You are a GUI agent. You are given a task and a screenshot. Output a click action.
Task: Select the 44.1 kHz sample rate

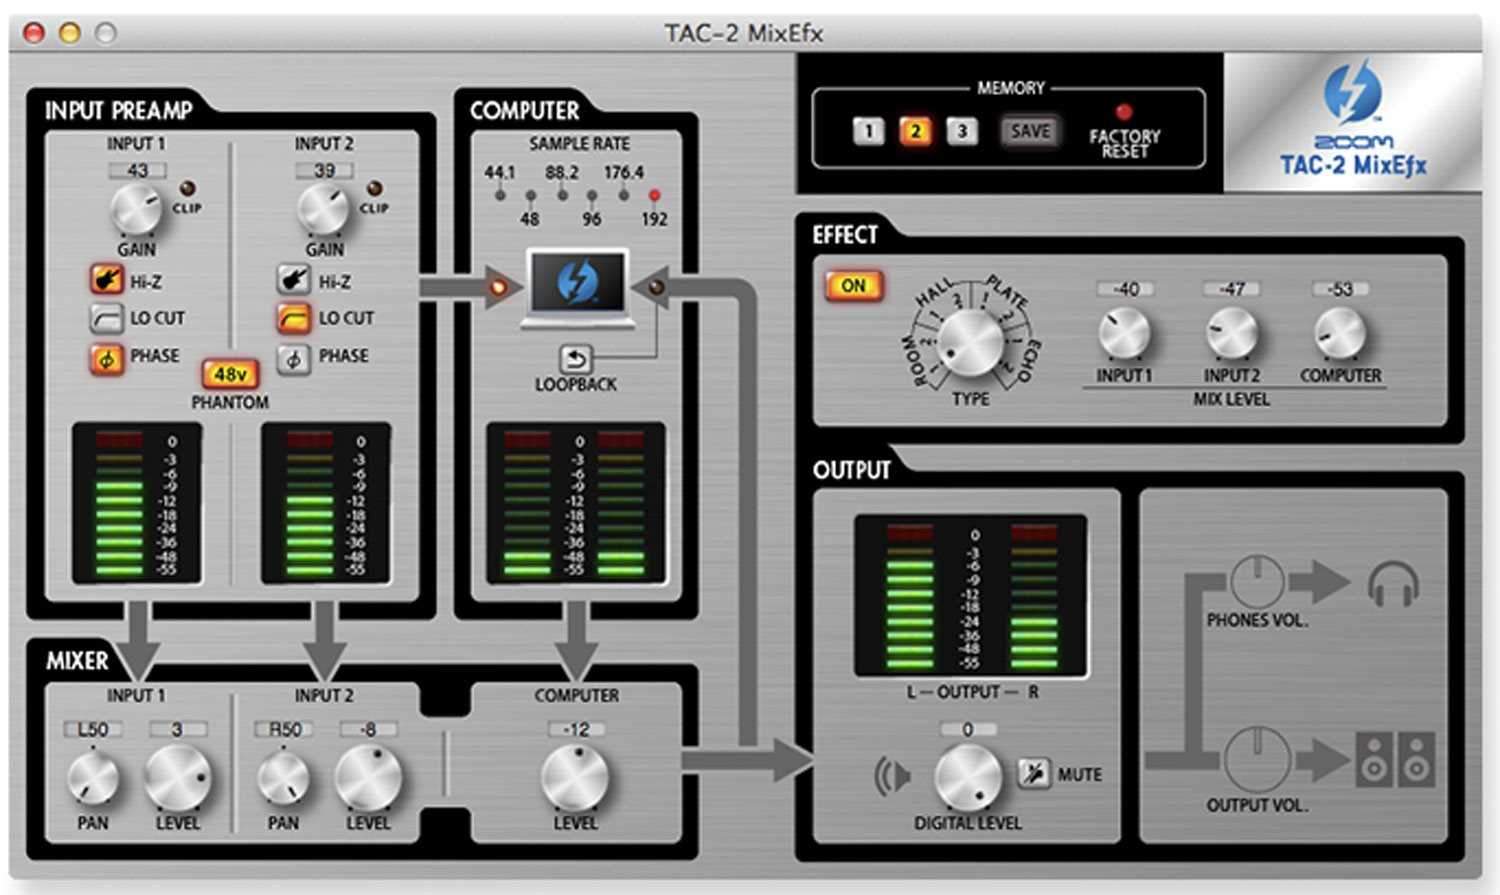pyautogui.click(x=500, y=195)
